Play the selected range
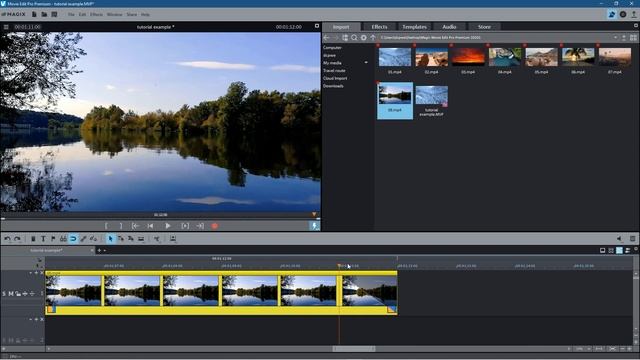The height and width of the screenshot is (360, 640). tap(185, 226)
